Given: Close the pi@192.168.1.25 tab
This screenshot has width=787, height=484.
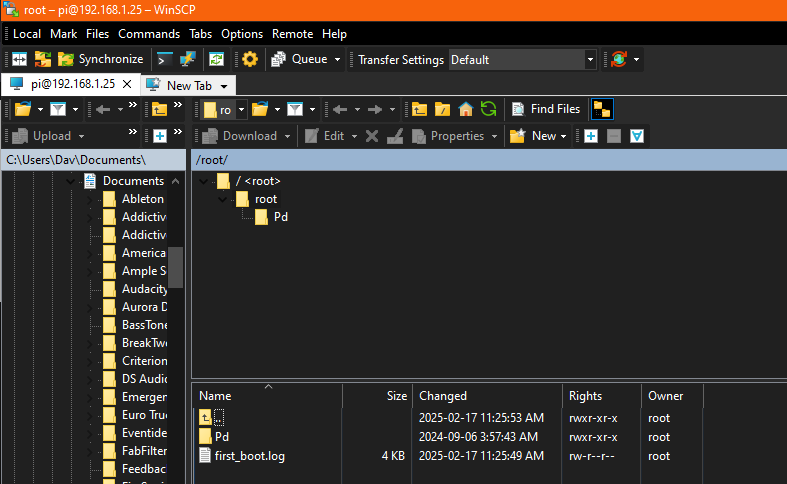Looking at the screenshot, I should (127, 84).
